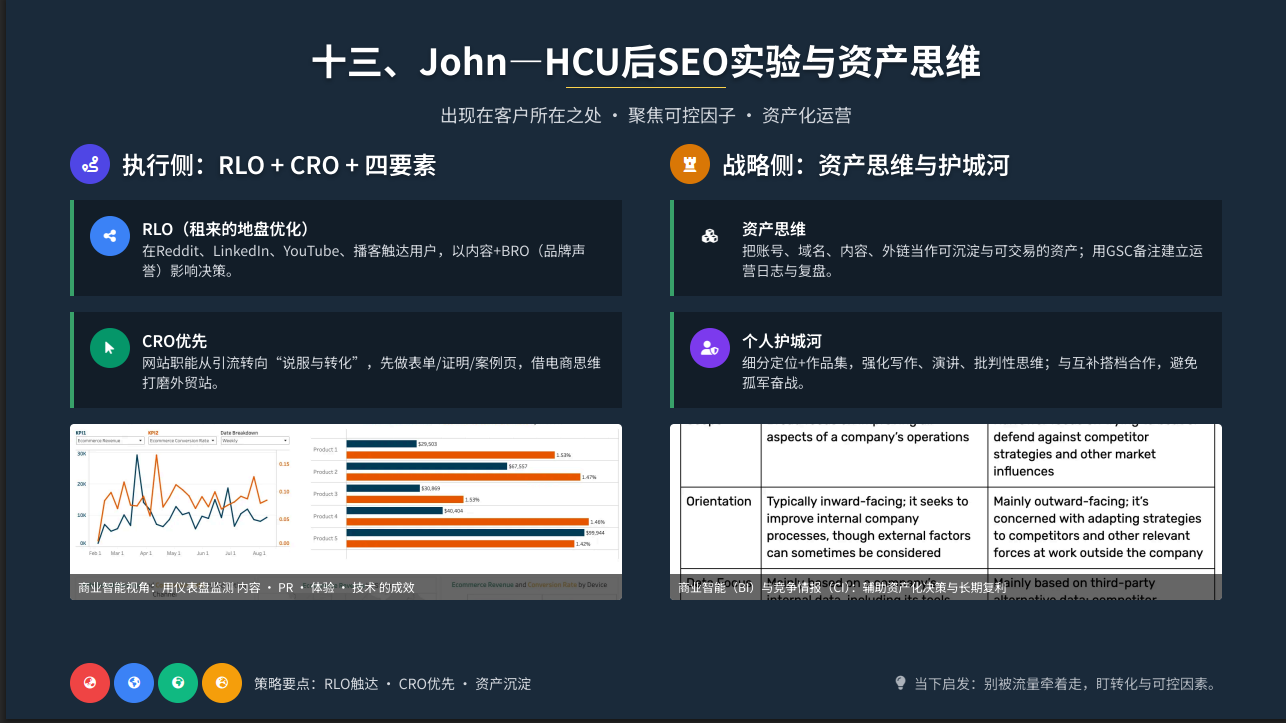Click the CRO description about 说服与转化
1286x723 pixels.
coord(371,372)
